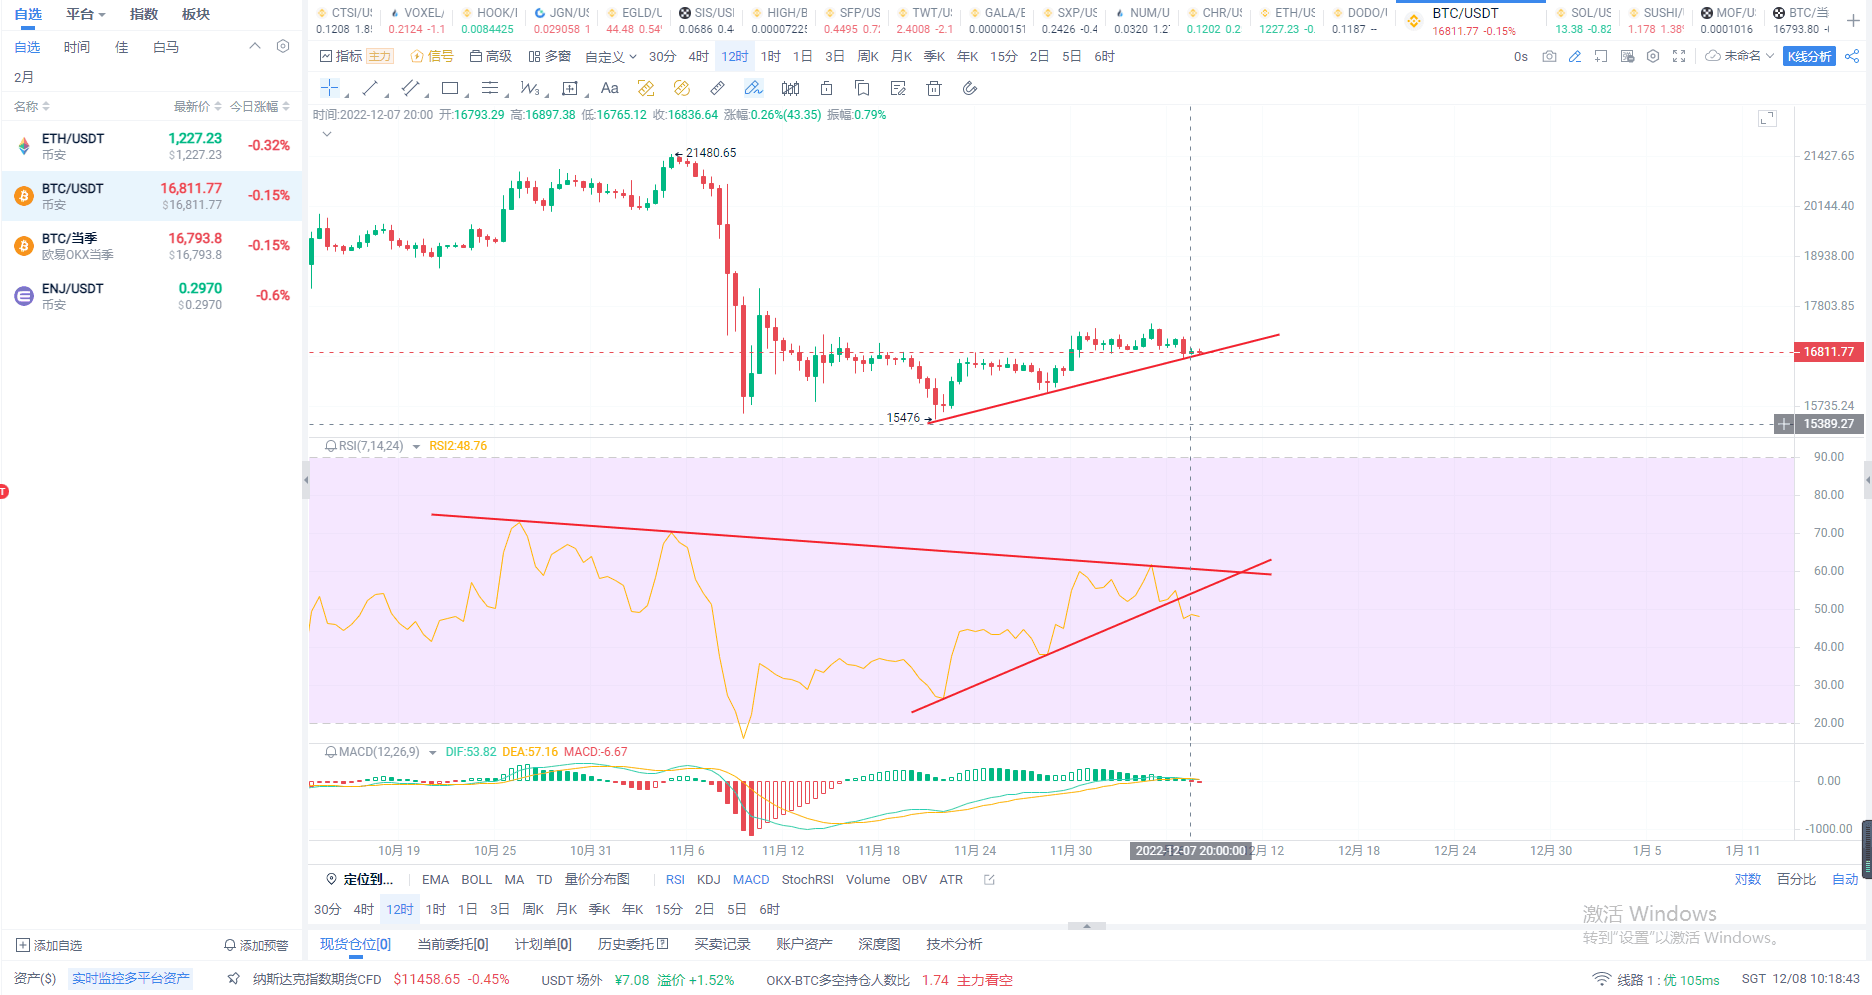Open watchlist settings gear icon
Viewport: 1872px width, 995px height.
pos(283,46)
